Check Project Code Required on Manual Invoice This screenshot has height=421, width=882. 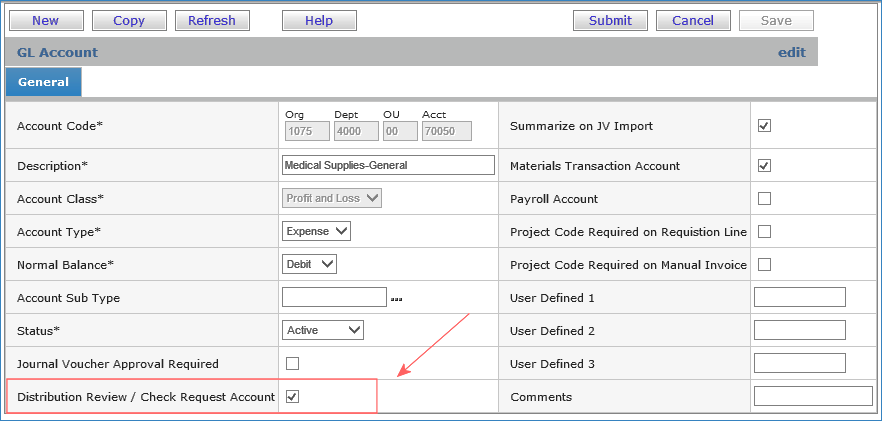(764, 265)
